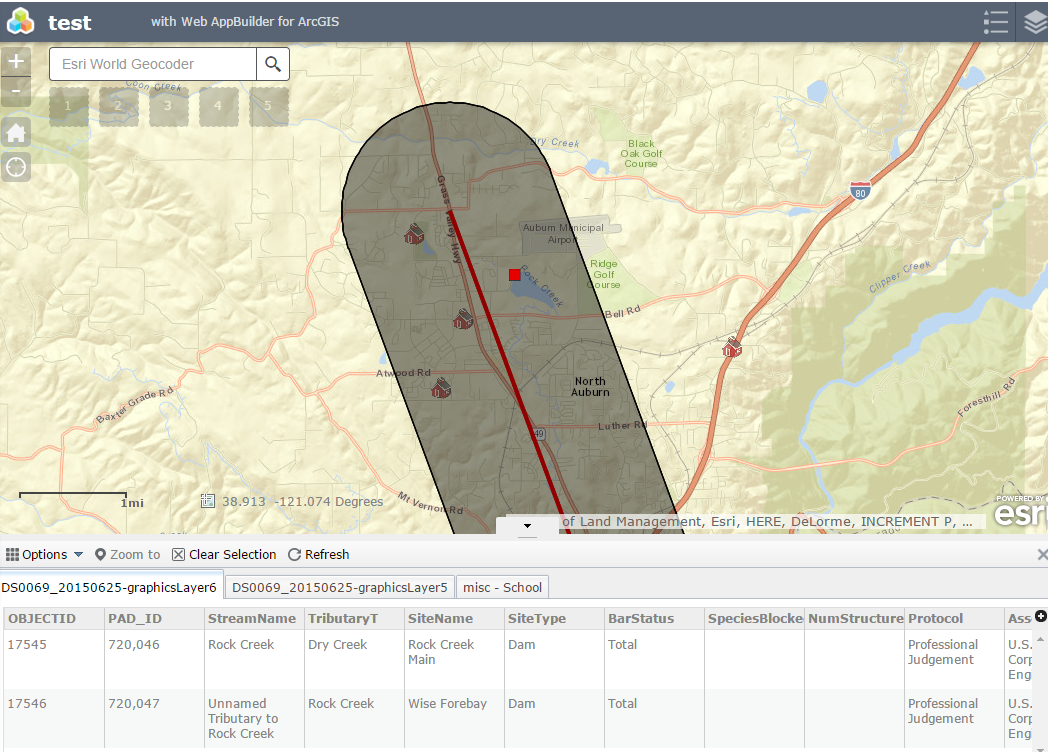Zoom out the map with minus button
The height and width of the screenshot is (752, 1048).
pyautogui.click(x=16, y=92)
